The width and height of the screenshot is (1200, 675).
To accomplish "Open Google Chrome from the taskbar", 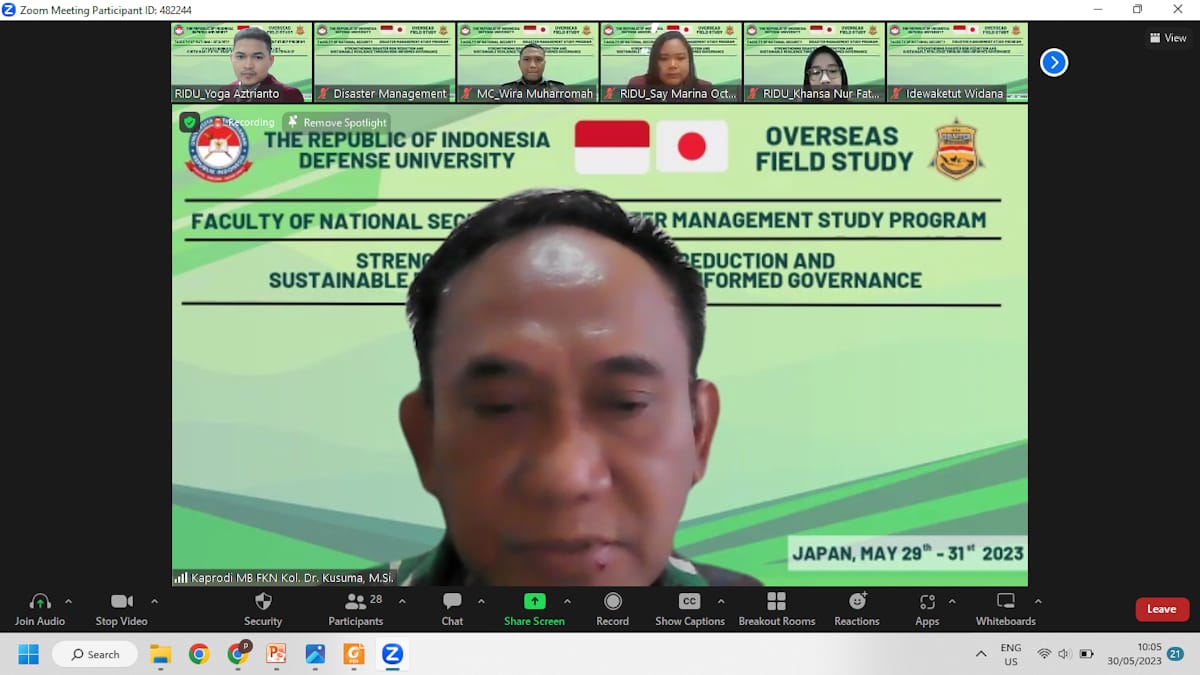I will 199,654.
